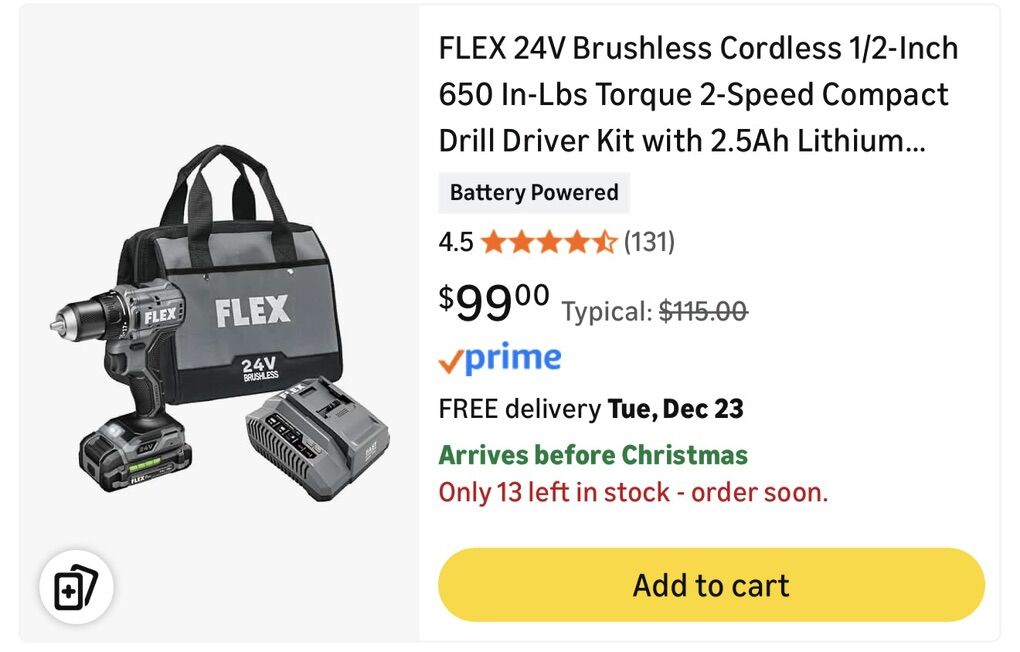Click the 4.5 rating number
This screenshot has height=652, width=1020.
(x=456, y=242)
